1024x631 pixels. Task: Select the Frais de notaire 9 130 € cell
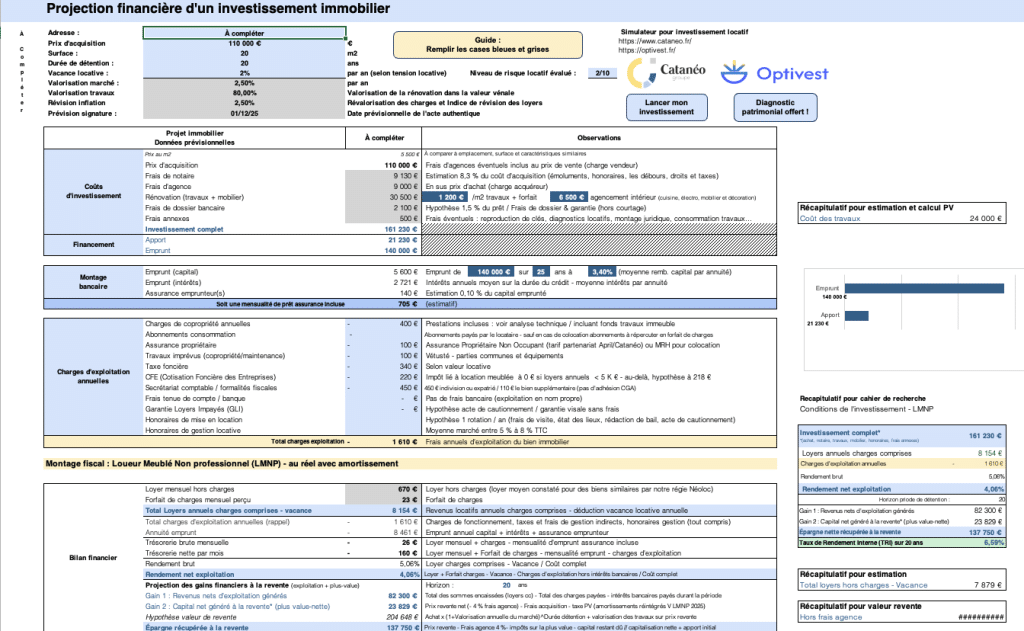[383, 176]
